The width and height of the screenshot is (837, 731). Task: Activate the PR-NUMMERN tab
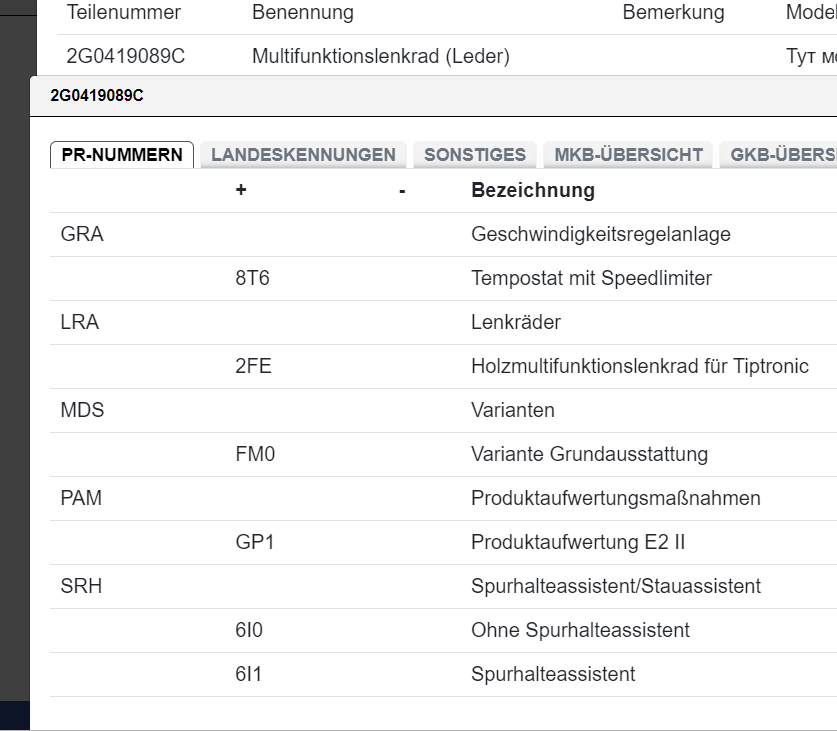(122, 155)
